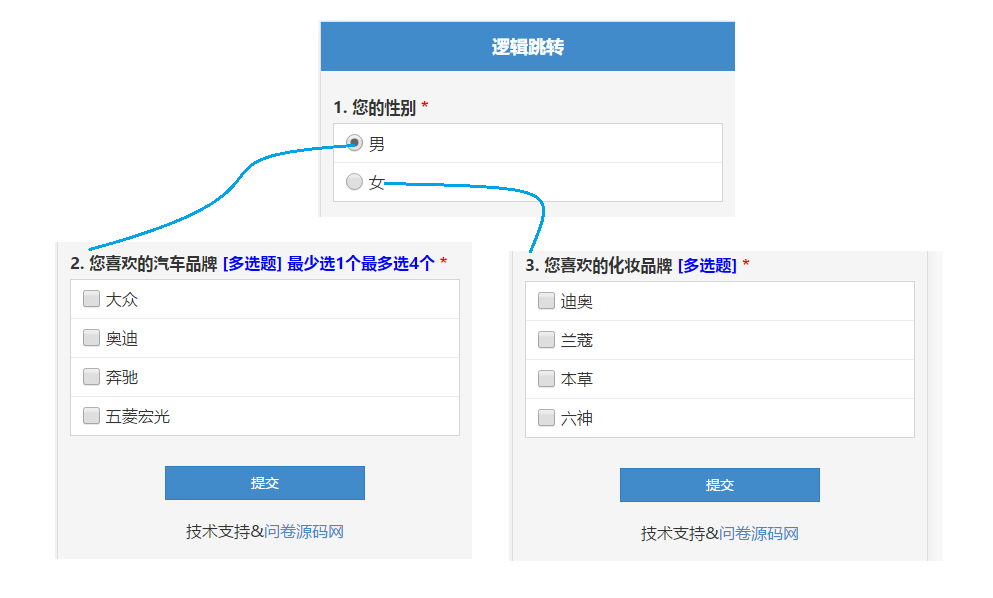Screen dimensions: 993x598
Task: Click question text 2. 您喜欢的汽车品牌
Action: point(144,264)
